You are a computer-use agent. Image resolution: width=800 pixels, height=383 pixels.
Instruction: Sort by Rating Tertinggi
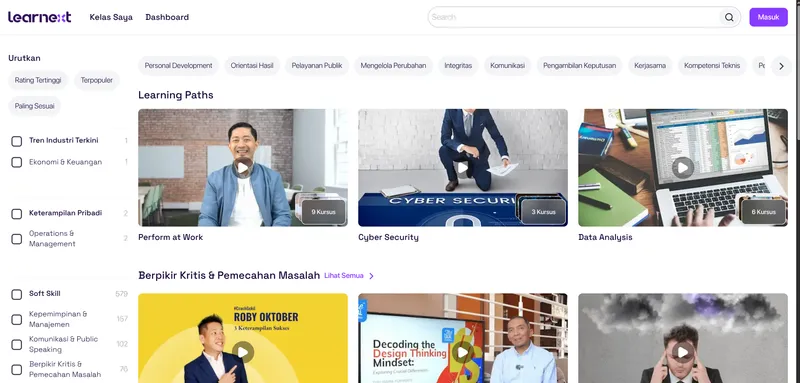tap(38, 81)
